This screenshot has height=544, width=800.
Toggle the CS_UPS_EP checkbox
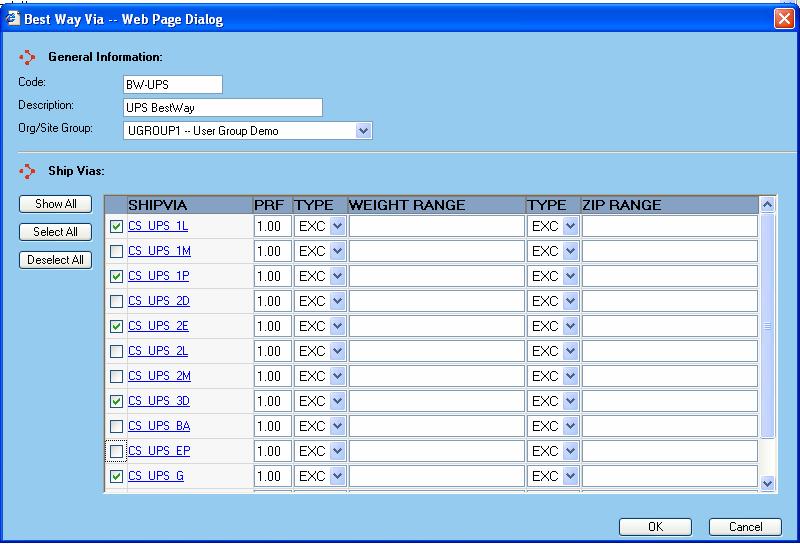pos(116,451)
